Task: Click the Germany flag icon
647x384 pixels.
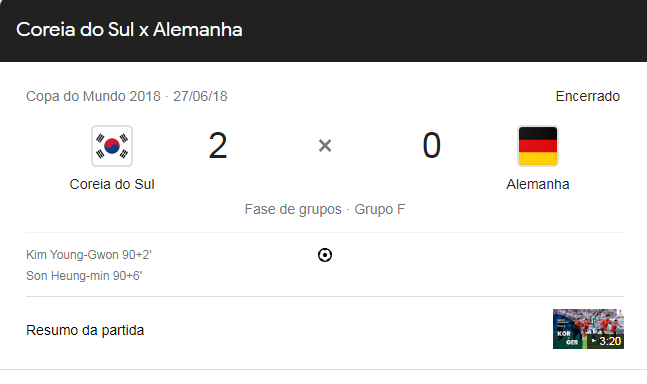Action: [538, 146]
